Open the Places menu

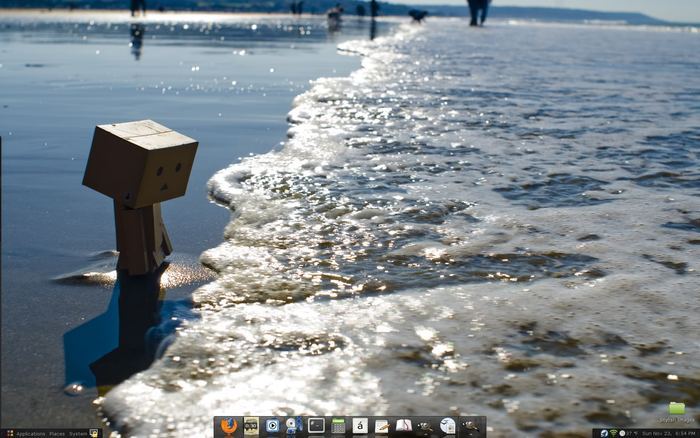point(57,433)
